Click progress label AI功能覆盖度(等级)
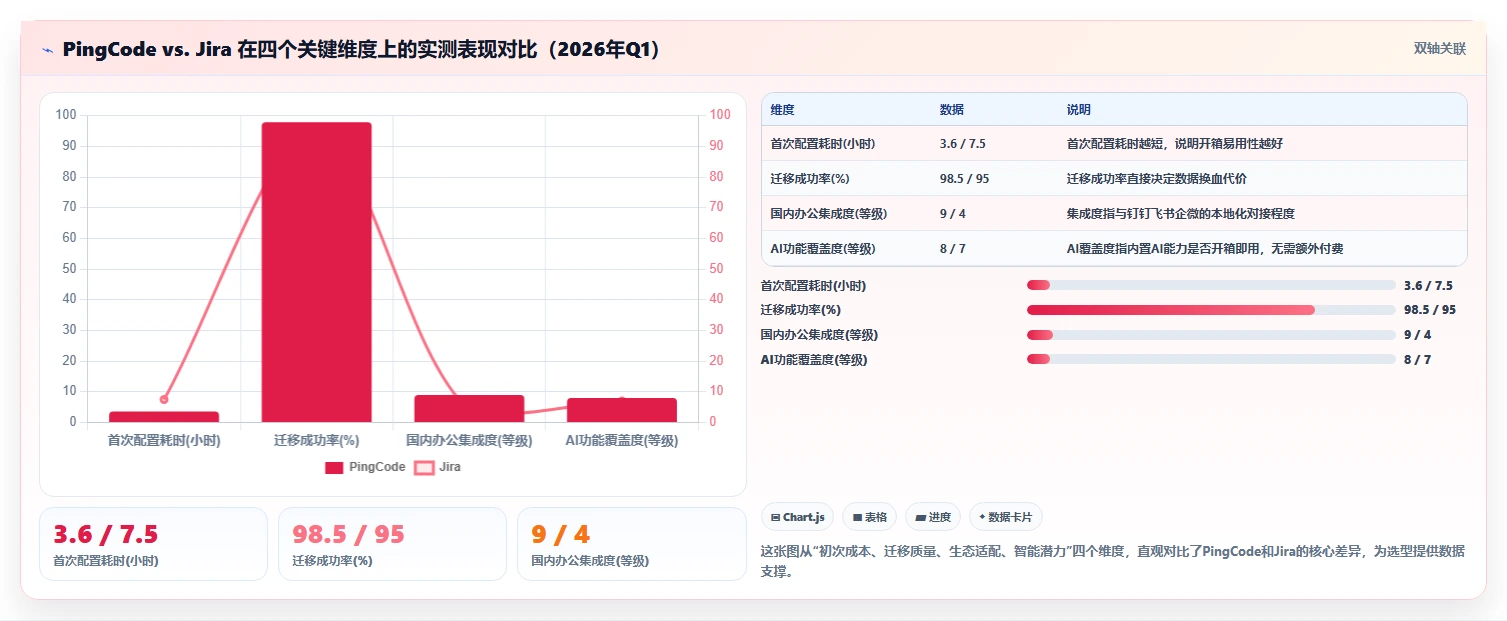This screenshot has height=621, width=1507. (814, 359)
